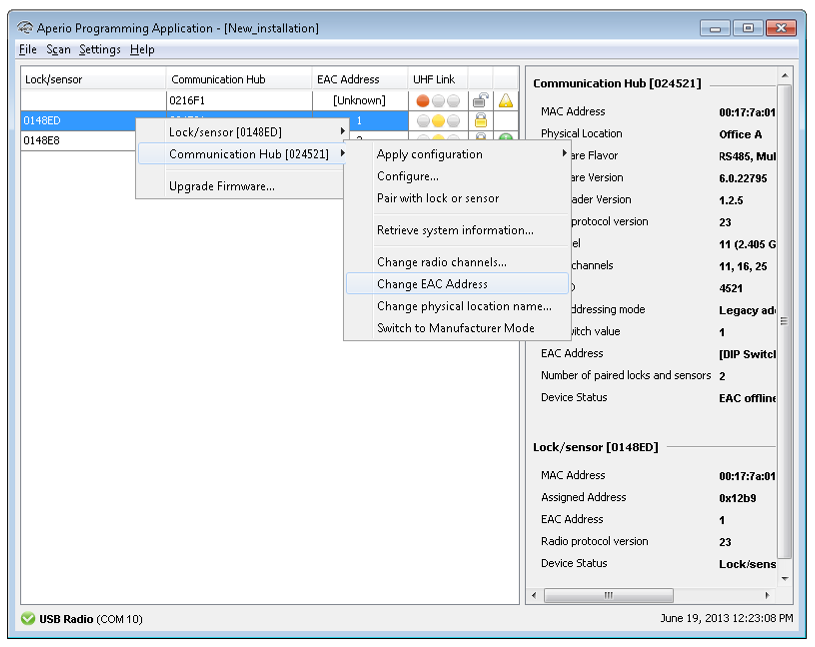Maximize the Aperio Programming Application window

(748, 28)
